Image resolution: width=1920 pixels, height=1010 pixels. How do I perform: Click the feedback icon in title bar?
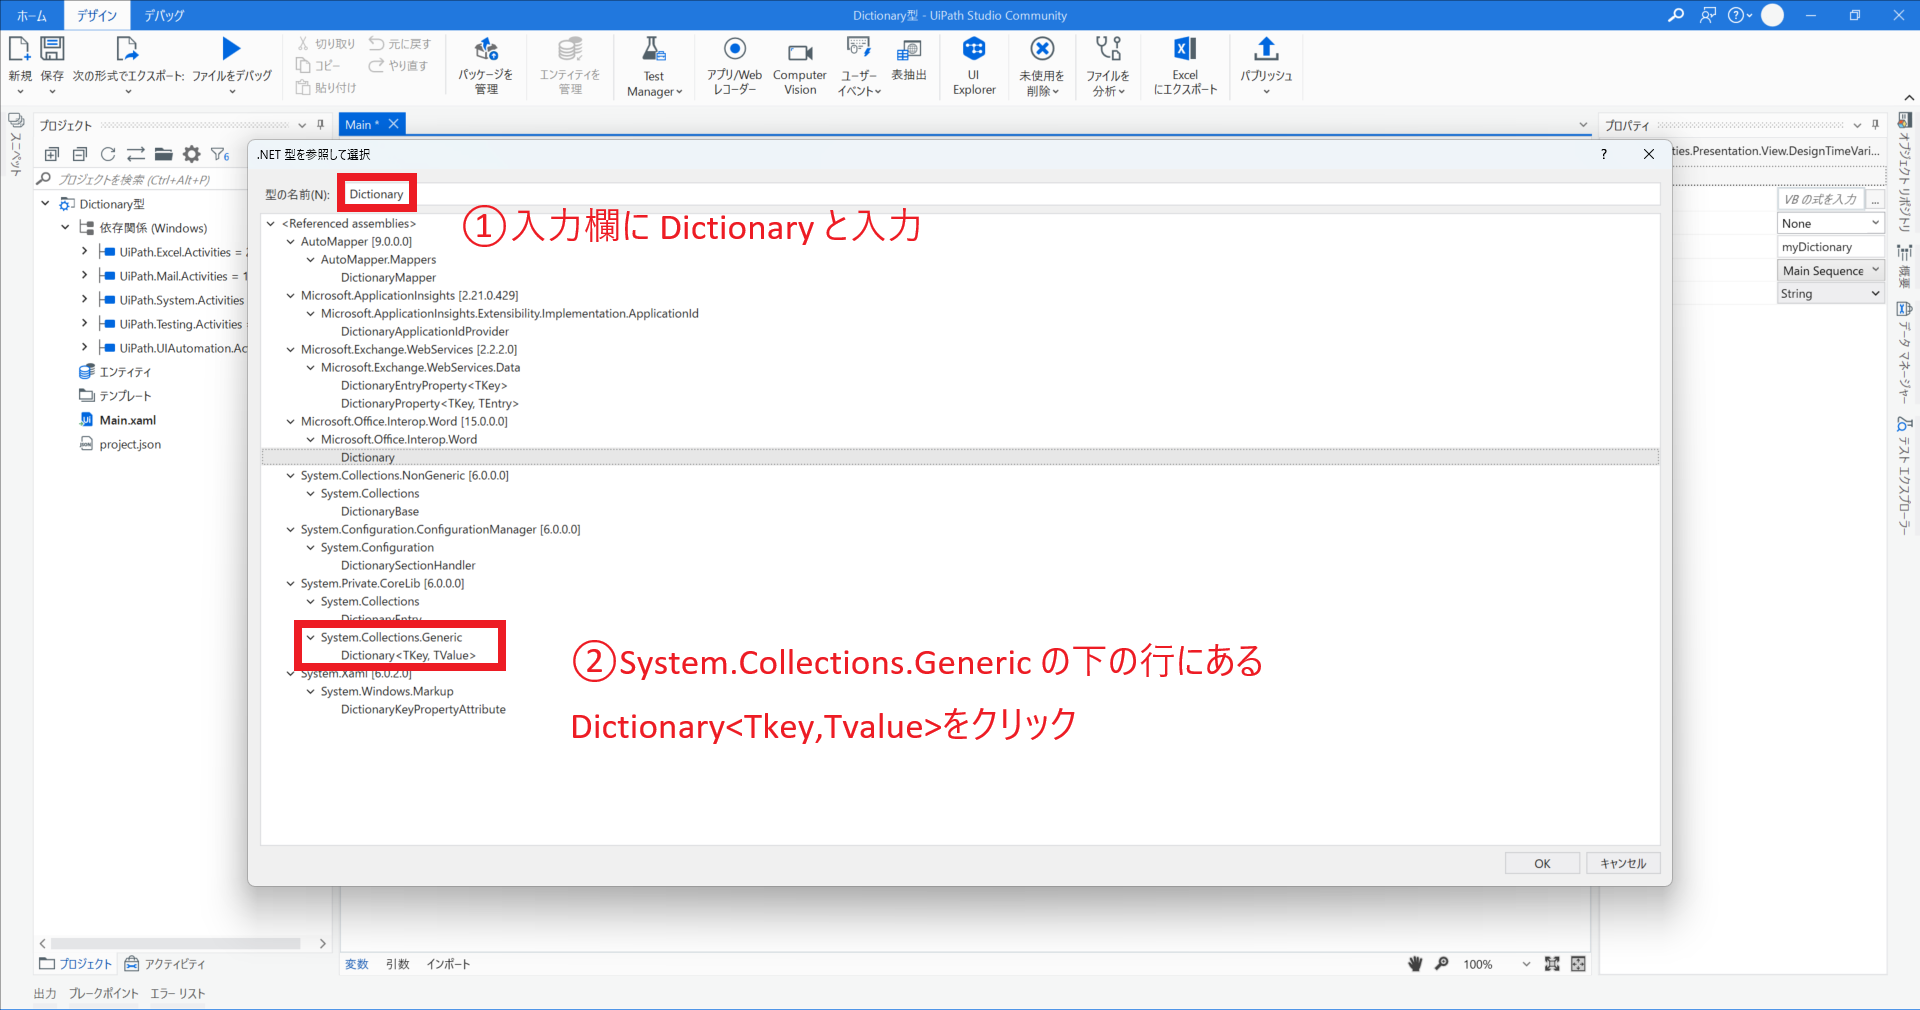1708,15
